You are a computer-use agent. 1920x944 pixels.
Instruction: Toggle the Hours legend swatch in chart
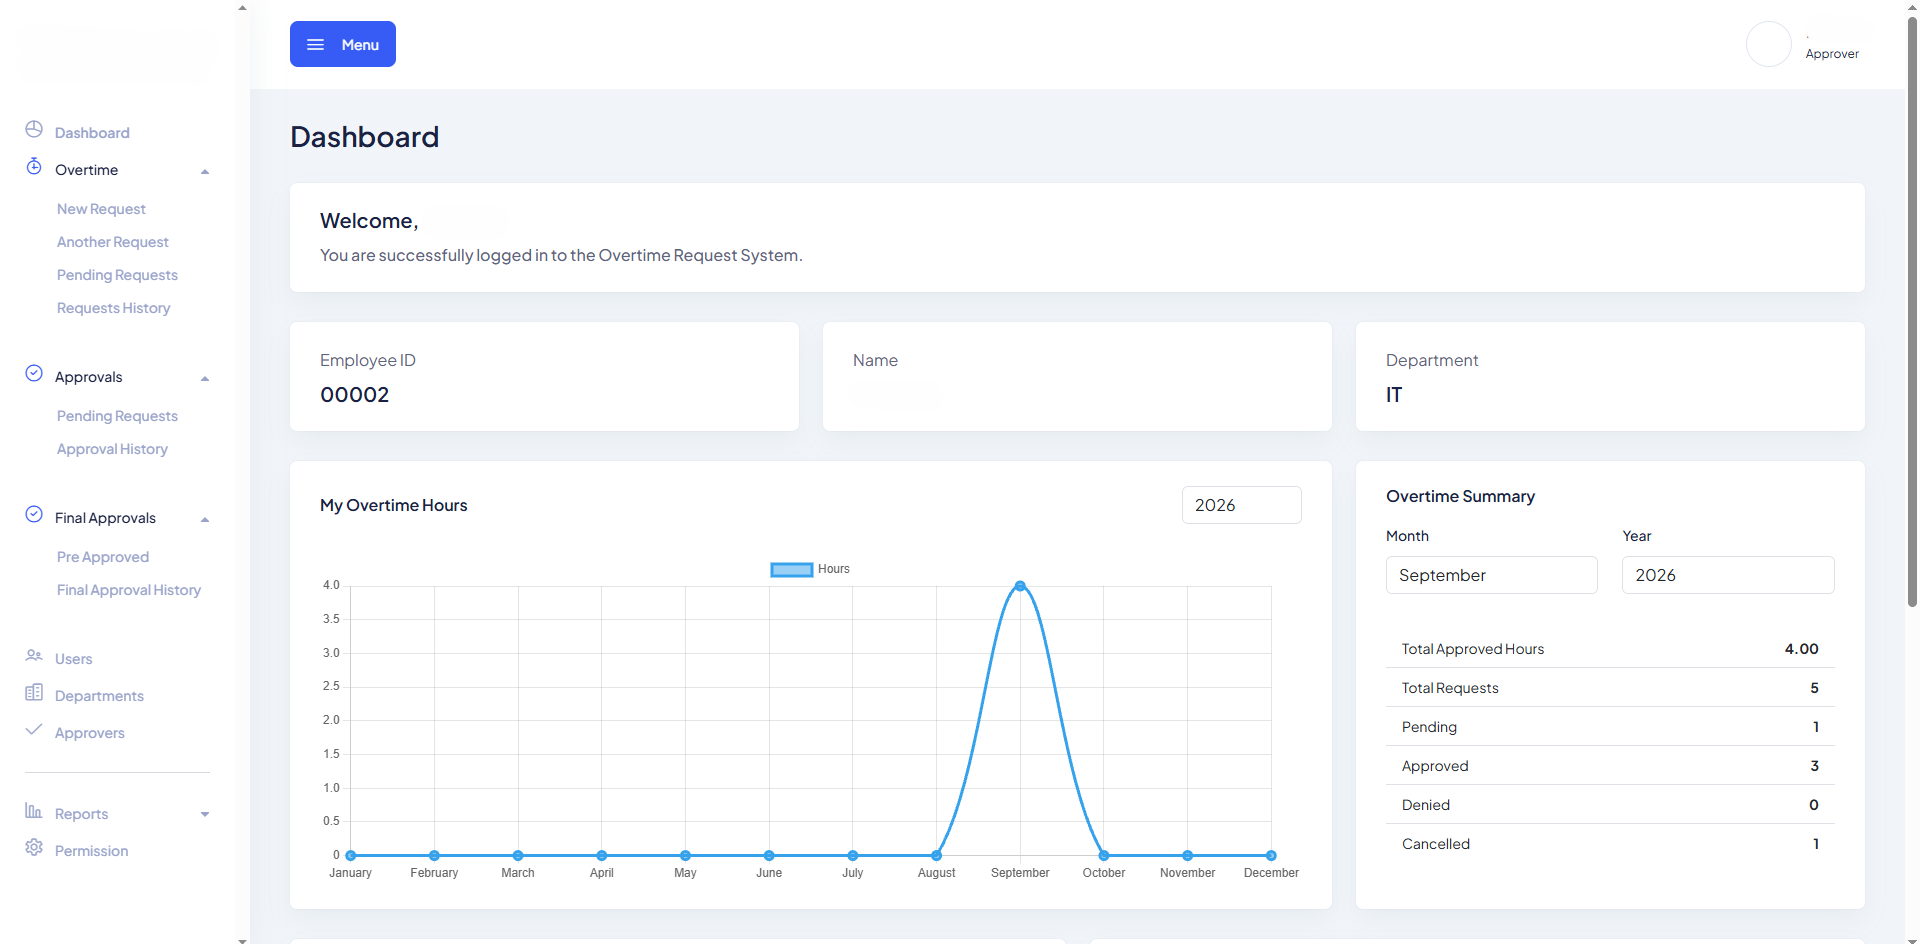tap(791, 570)
